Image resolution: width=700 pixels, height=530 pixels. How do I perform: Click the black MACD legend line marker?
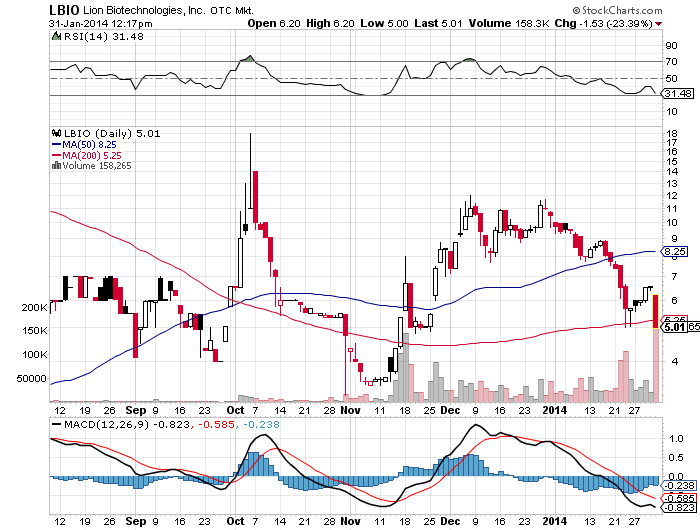pos(57,424)
